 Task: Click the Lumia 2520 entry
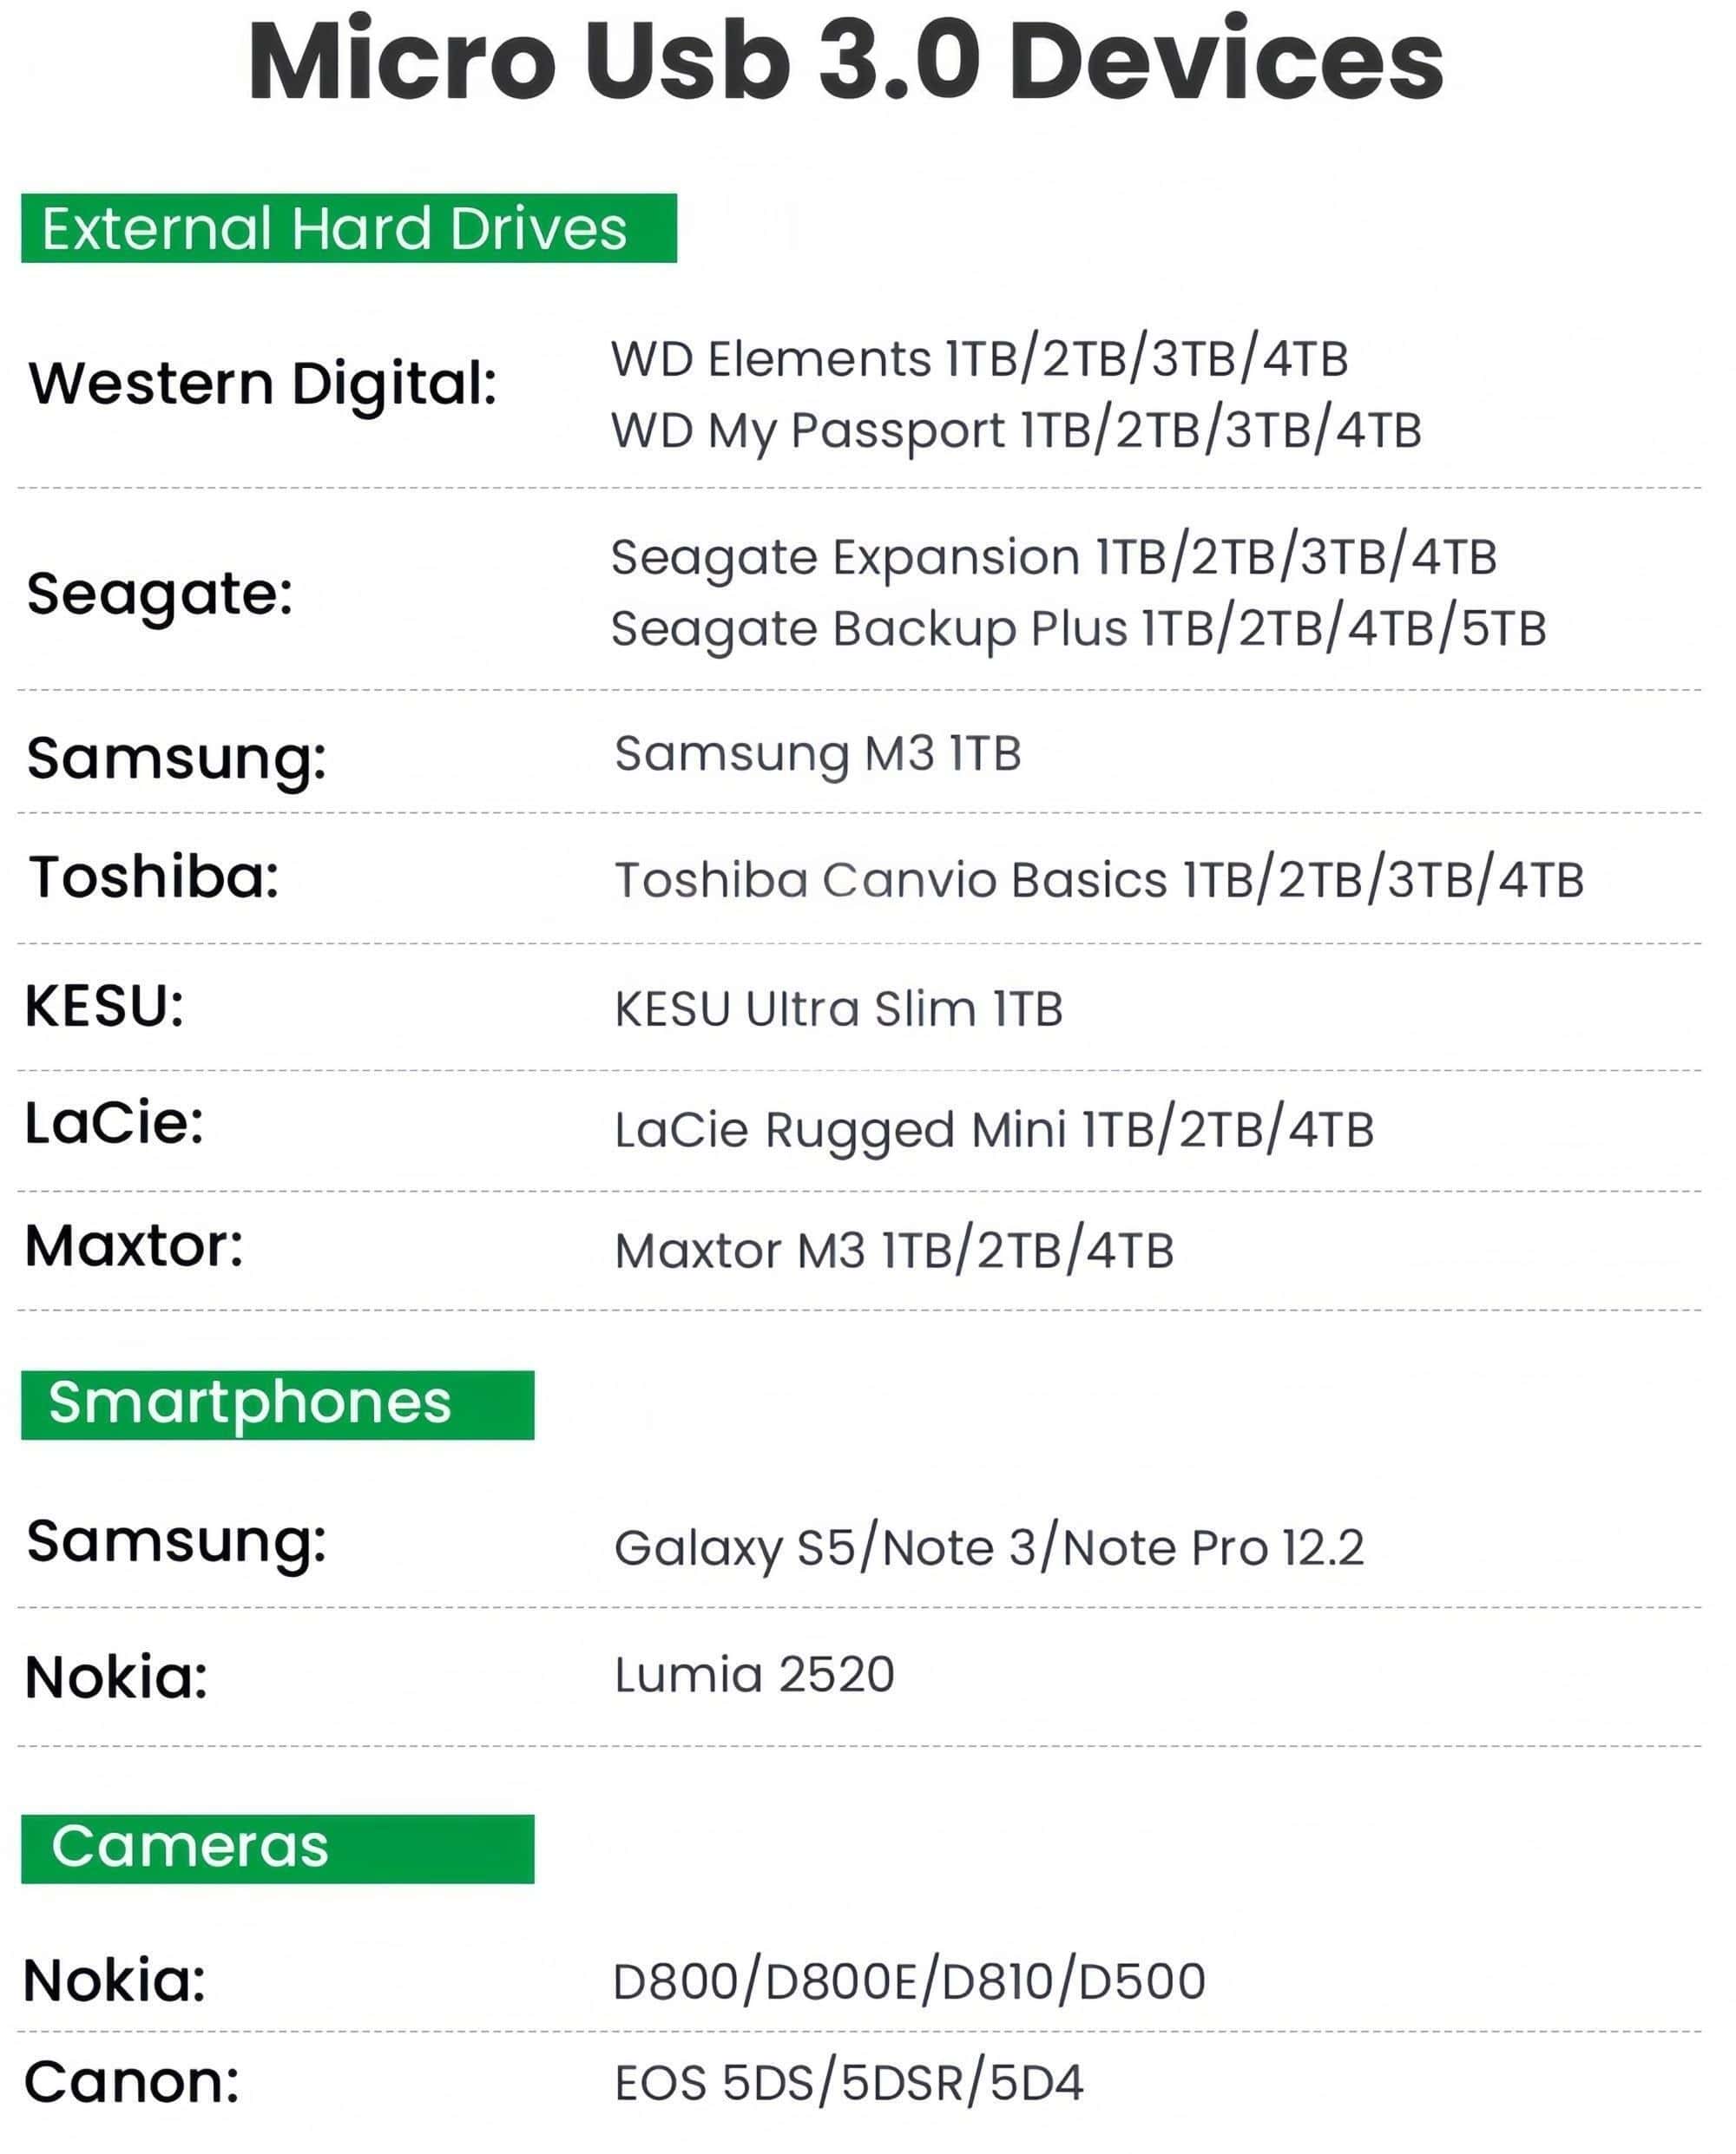point(754,1674)
